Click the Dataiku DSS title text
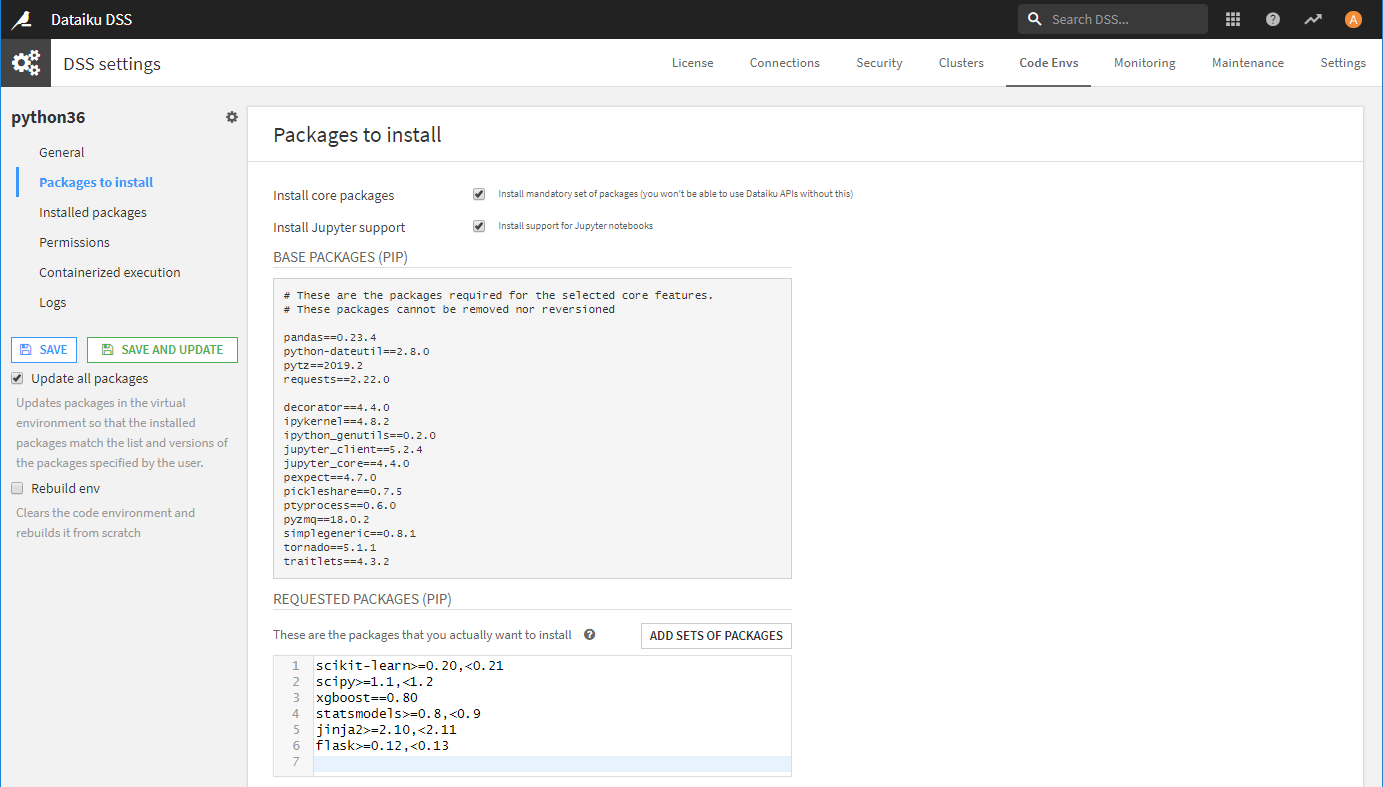This screenshot has width=1383, height=787. [91, 19]
